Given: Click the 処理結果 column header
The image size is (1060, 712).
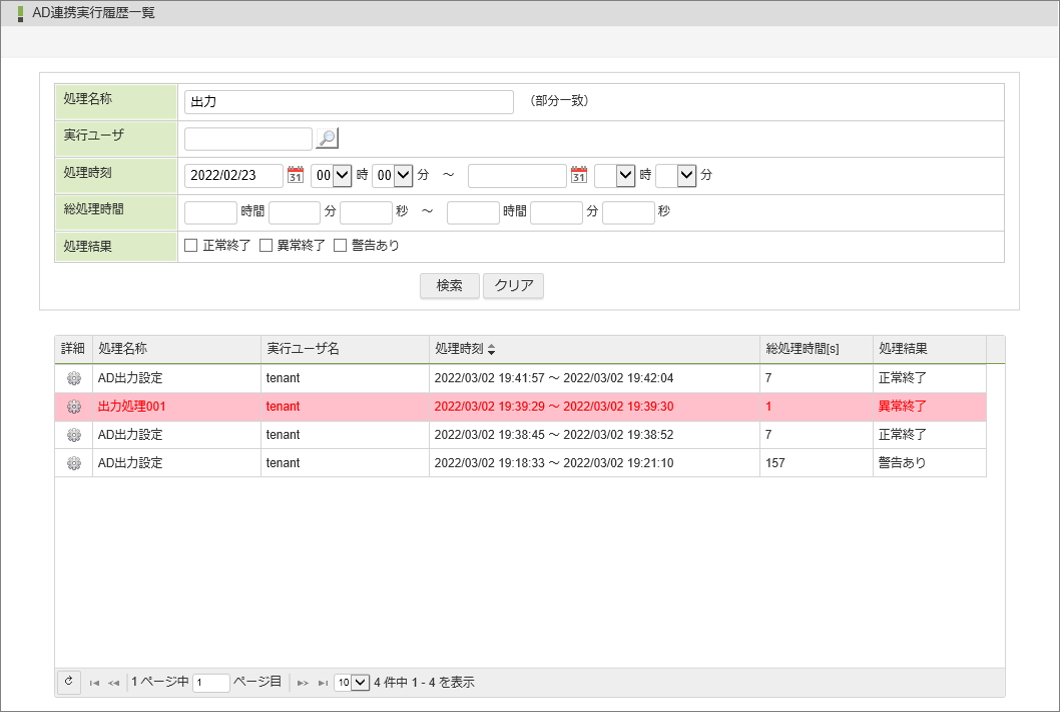Looking at the screenshot, I should [902, 349].
